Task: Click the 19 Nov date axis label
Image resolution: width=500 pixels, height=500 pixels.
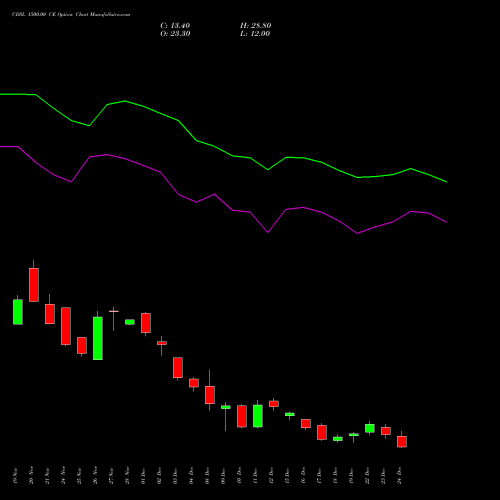Action: [x=15, y=476]
